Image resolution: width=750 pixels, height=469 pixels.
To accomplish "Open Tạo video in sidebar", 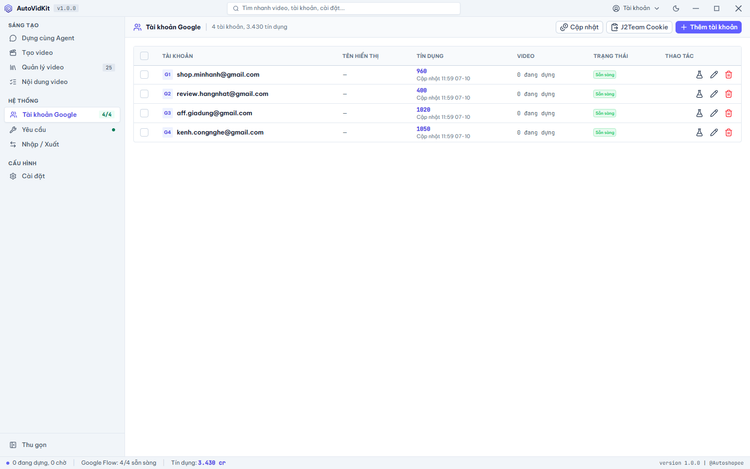I will tap(62, 53).
